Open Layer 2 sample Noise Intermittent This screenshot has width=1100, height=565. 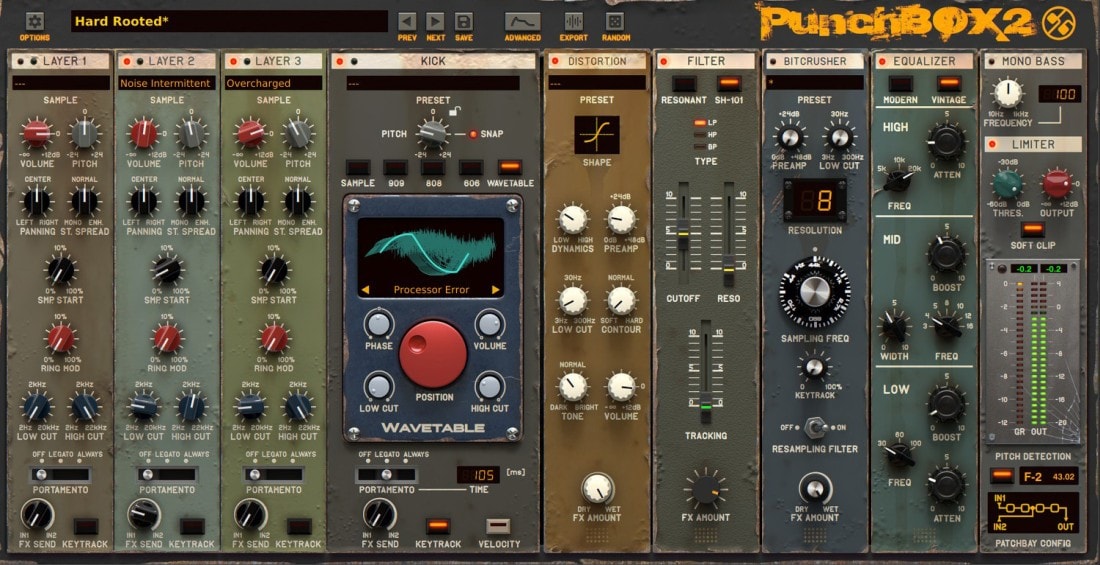click(x=167, y=83)
